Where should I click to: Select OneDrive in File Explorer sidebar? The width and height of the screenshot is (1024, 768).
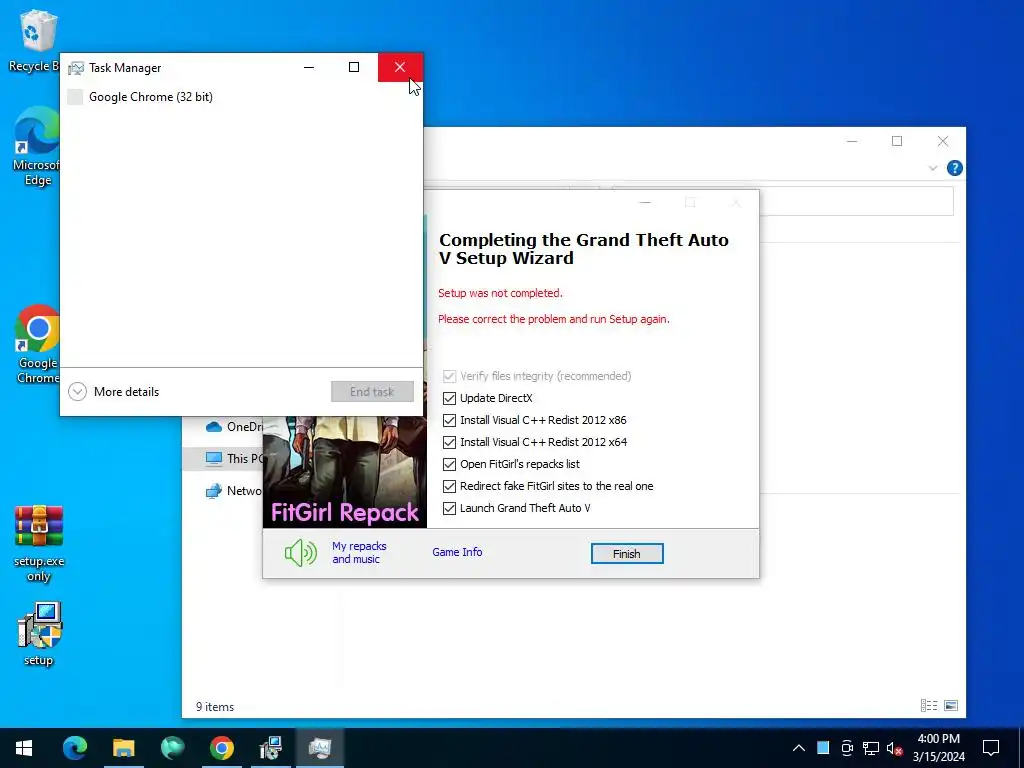234,426
